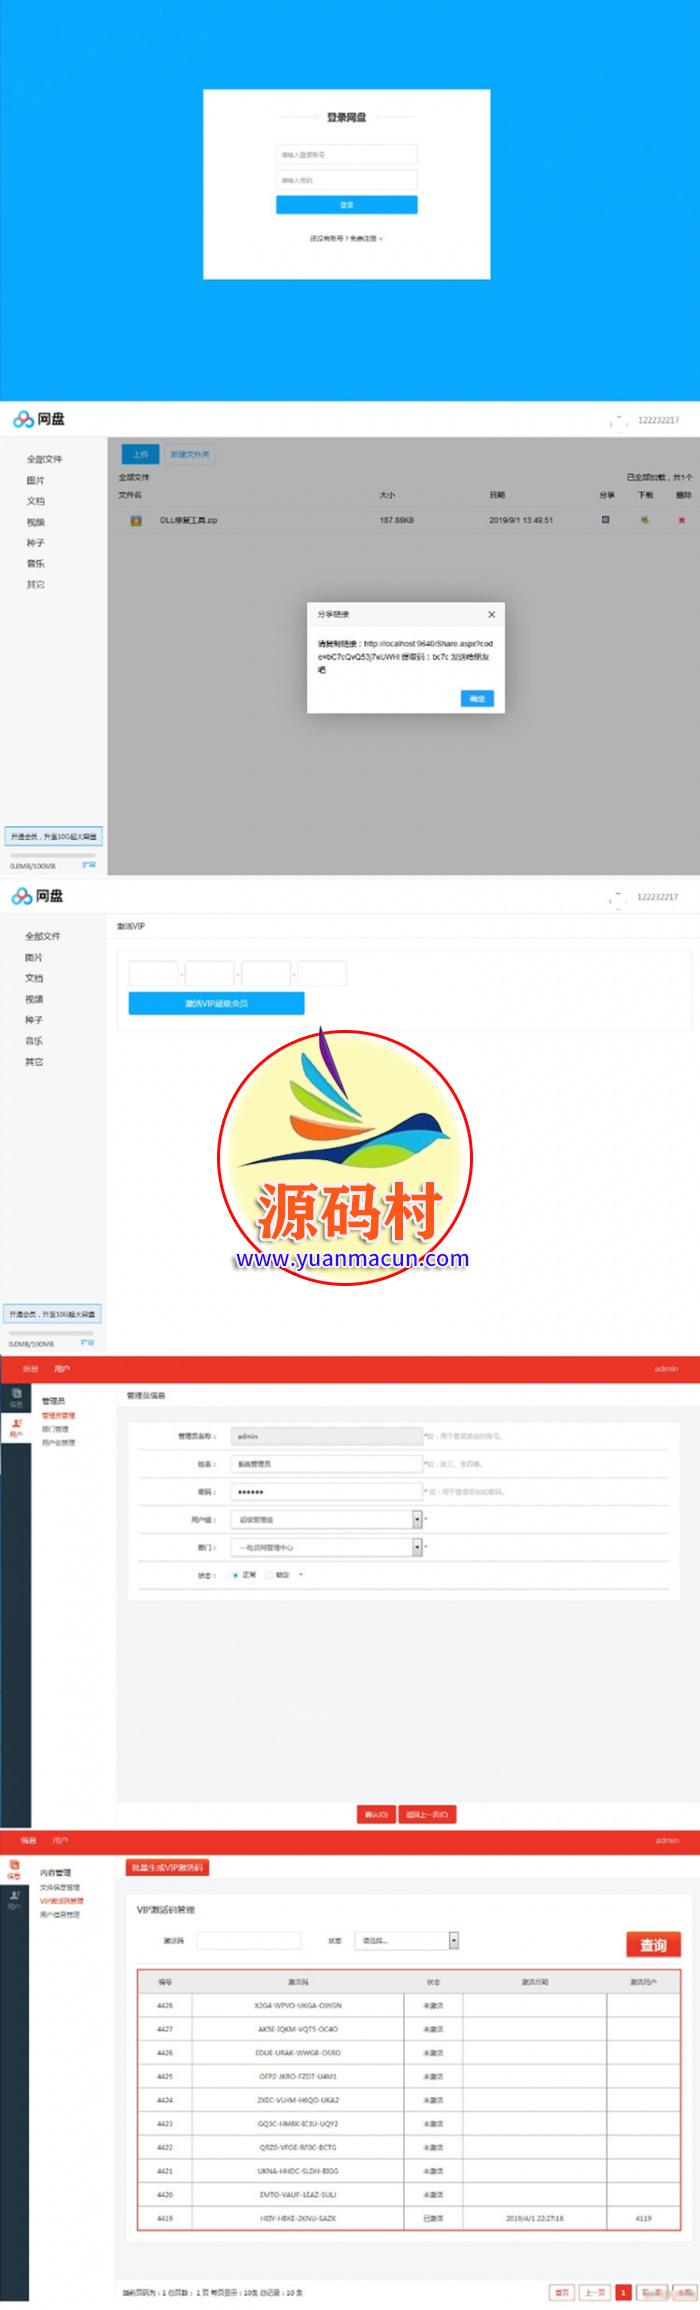Click the share icon for DLL修复工具.zip

[605, 520]
